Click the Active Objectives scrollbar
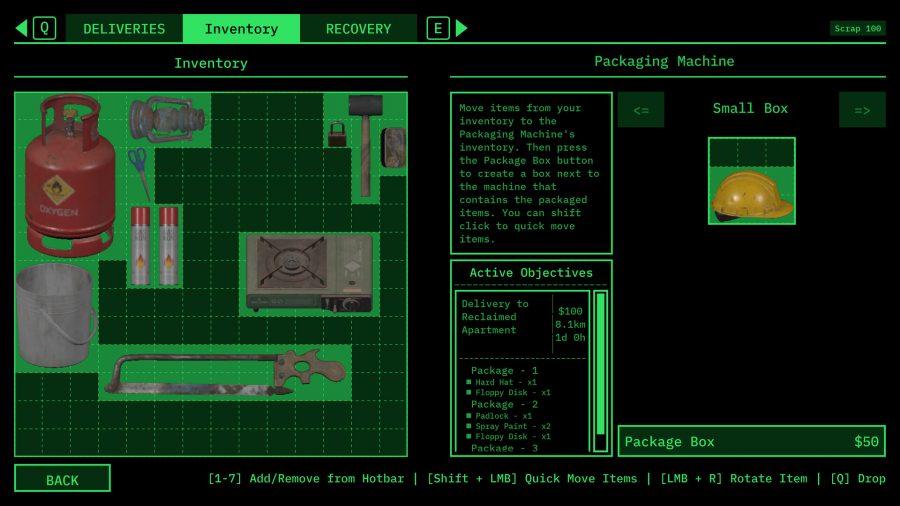This screenshot has height=506, width=900. point(600,370)
